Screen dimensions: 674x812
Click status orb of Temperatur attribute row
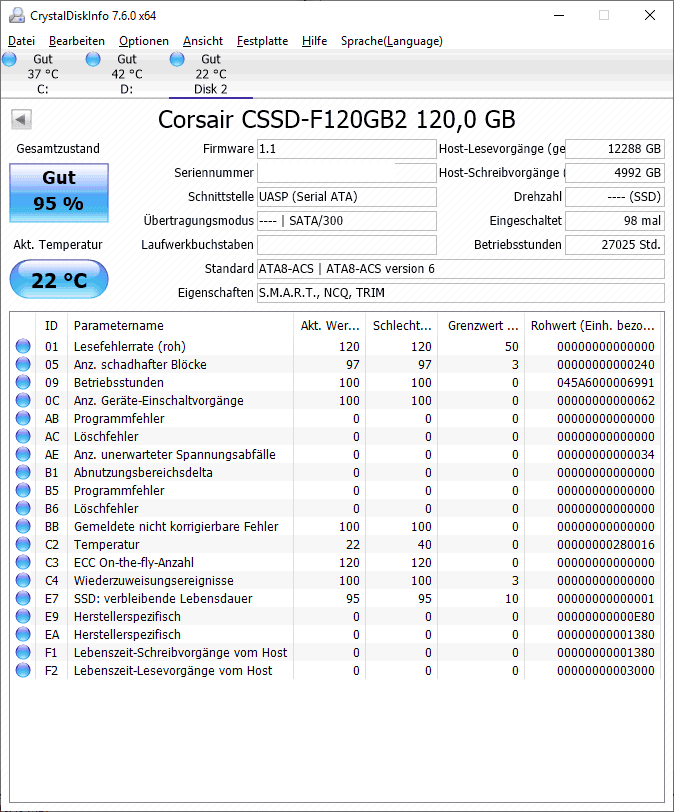pyautogui.click(x=23, y=544)
